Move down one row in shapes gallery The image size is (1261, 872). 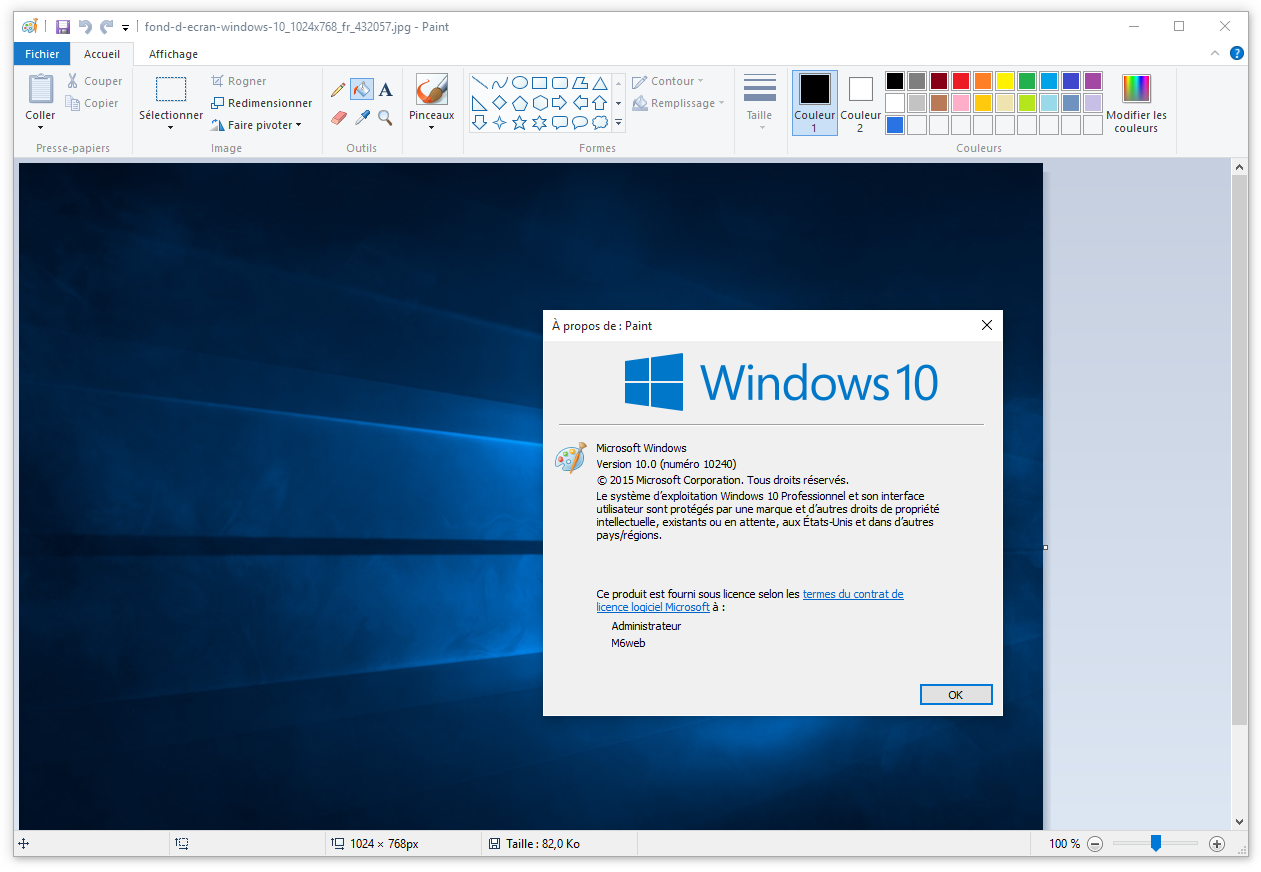coord(618,103)
